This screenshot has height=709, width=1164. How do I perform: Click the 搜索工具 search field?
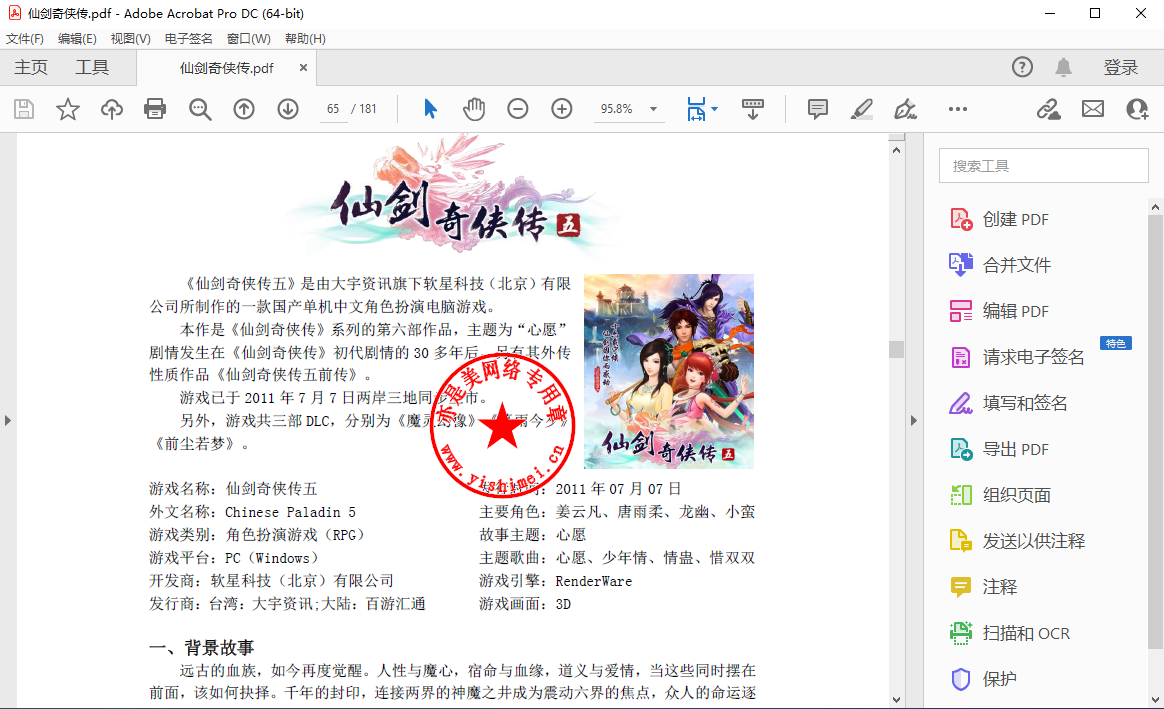(x=1043, y=166)
